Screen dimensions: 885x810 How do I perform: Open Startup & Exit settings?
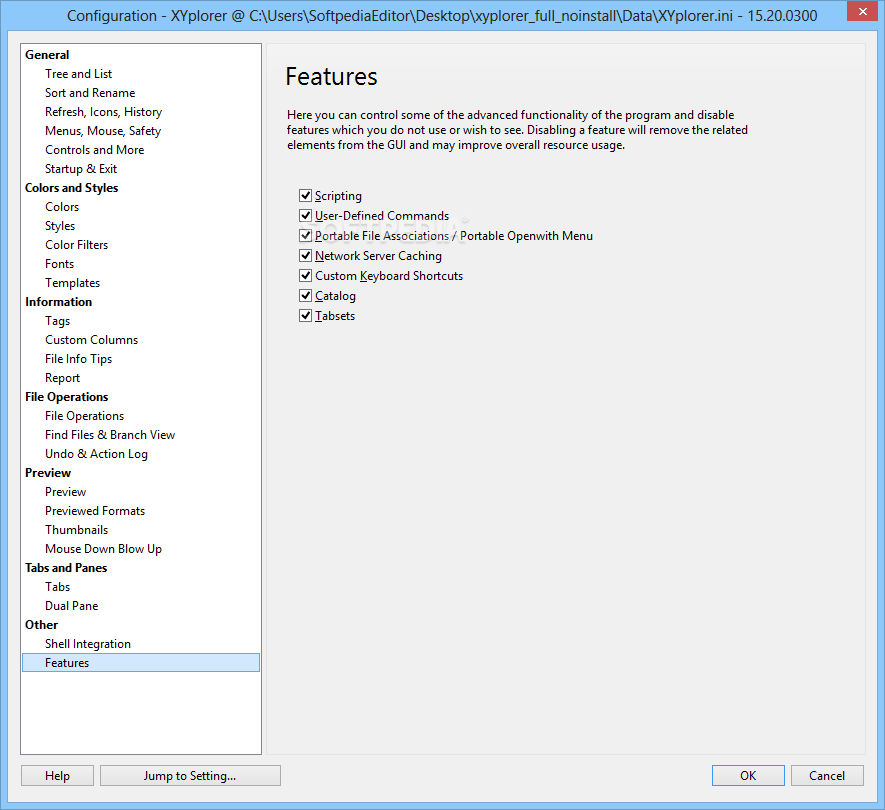81,169
